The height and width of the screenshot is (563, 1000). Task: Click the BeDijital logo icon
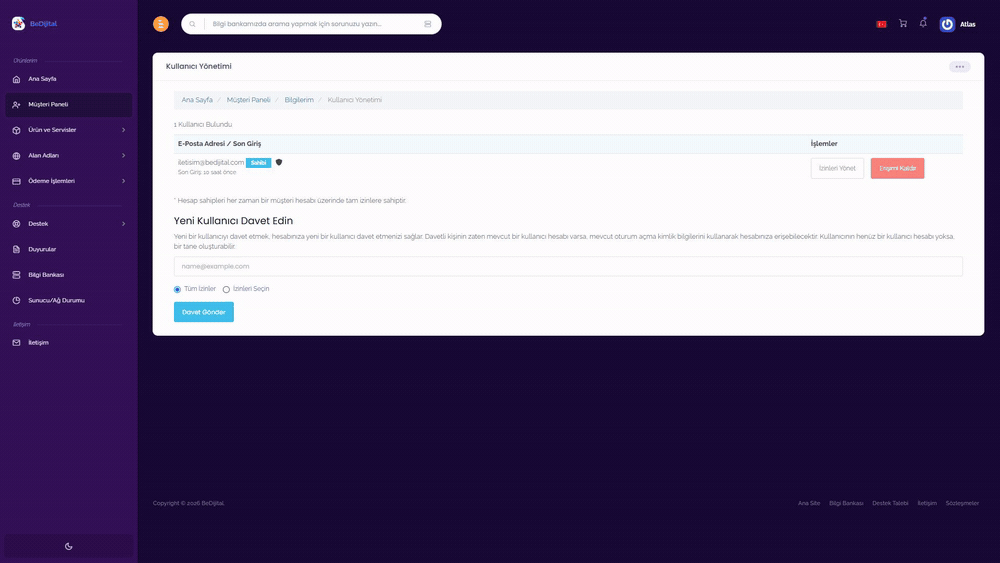(x=18, y=24)
